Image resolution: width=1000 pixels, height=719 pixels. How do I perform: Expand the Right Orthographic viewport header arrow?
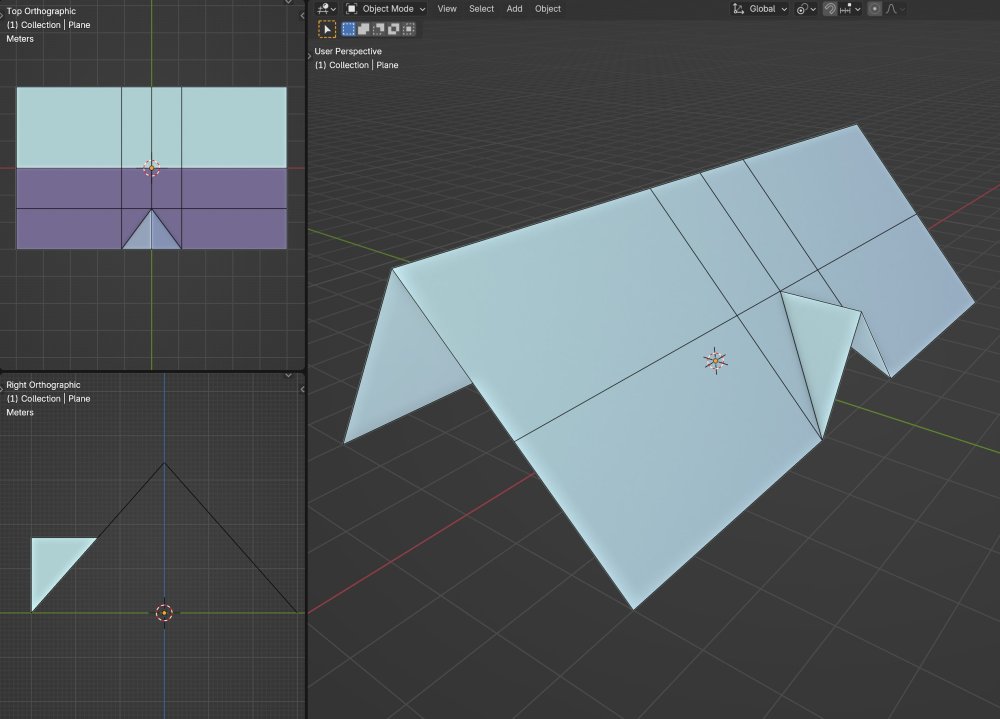[288, 376]
